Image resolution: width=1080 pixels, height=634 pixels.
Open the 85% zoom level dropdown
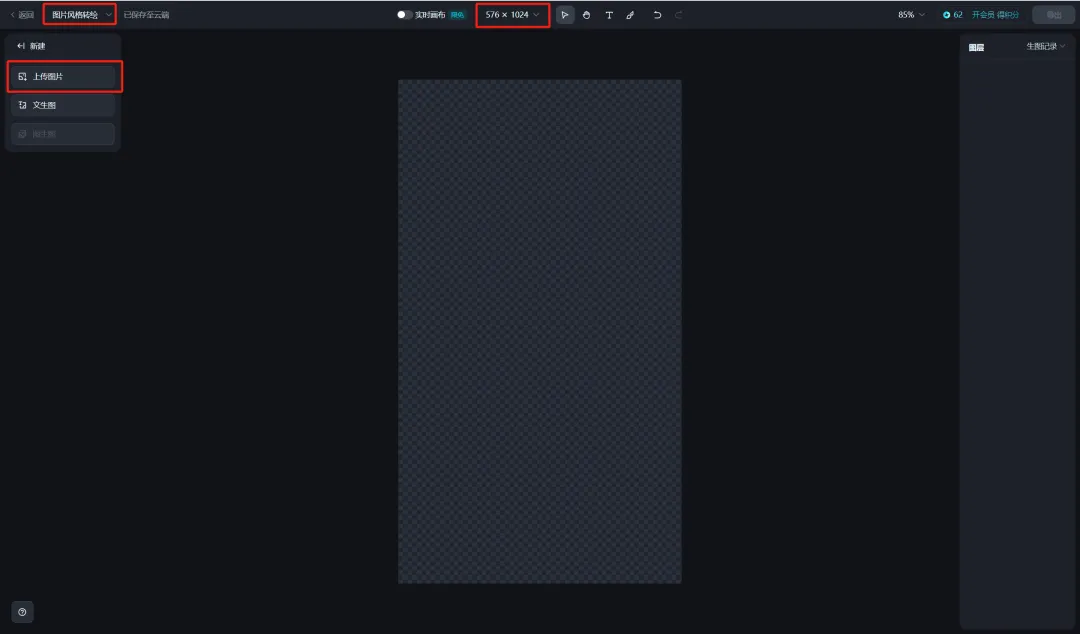(911, 14)
